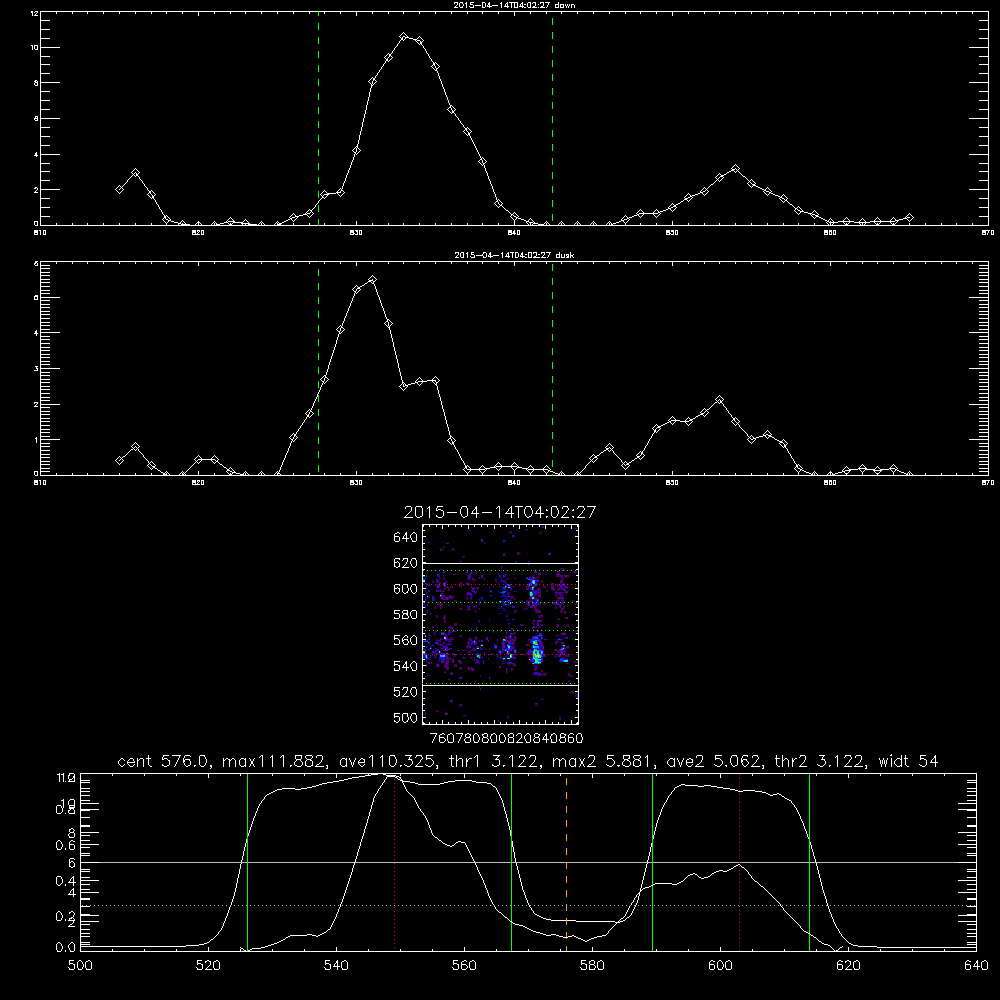Click the 'ave110.325' value in stats line

point(385,761)
